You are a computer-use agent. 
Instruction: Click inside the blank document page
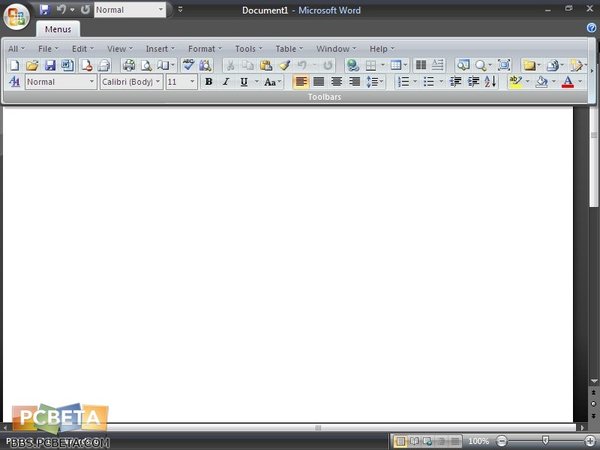pyautogui.click(x=288, y=264)
